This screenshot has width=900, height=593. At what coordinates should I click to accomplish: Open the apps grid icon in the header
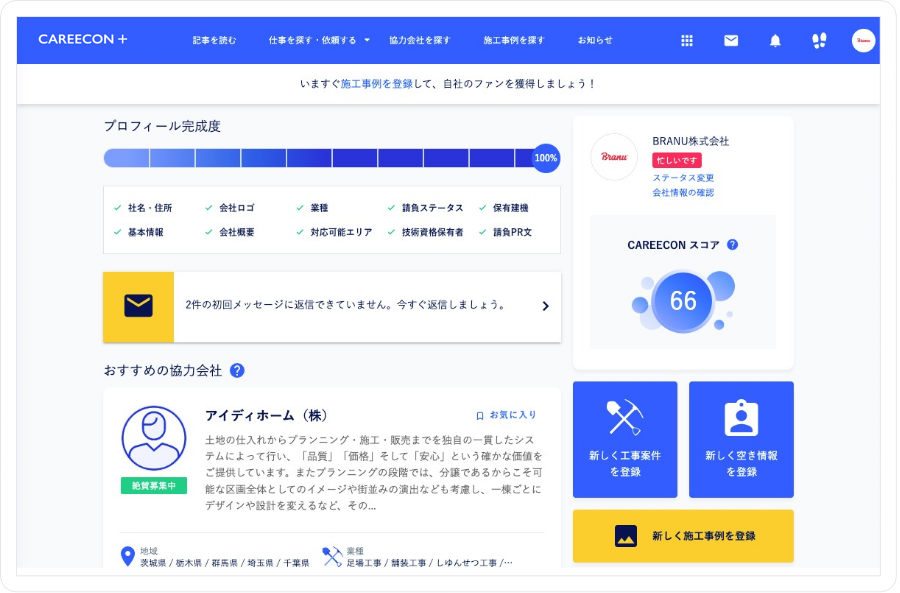[687, 40]
